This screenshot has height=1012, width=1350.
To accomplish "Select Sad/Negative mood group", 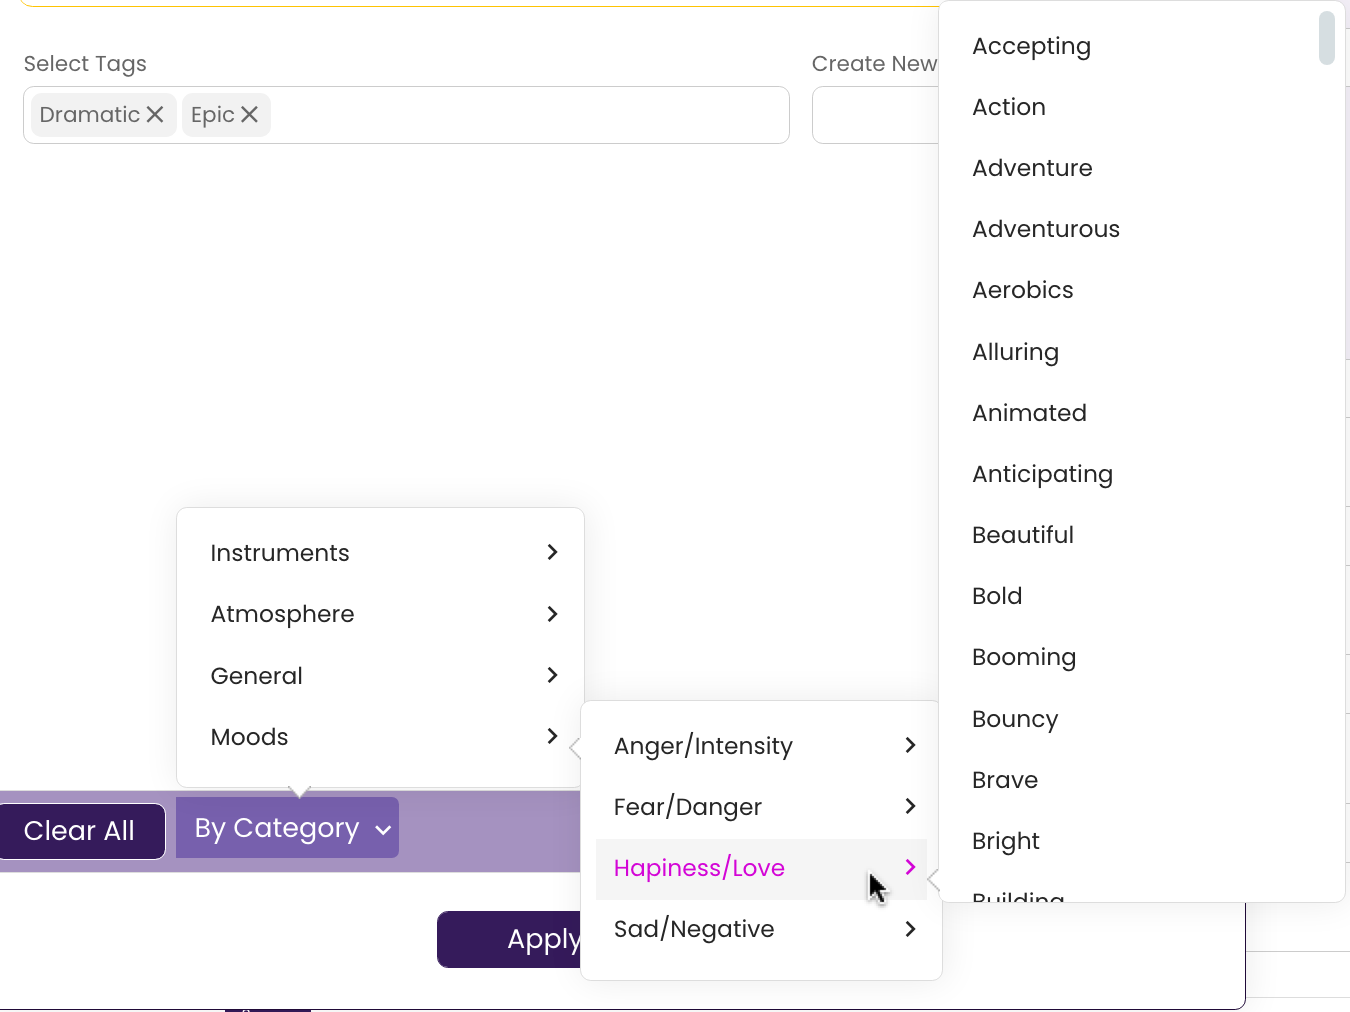I will (761, 929).
